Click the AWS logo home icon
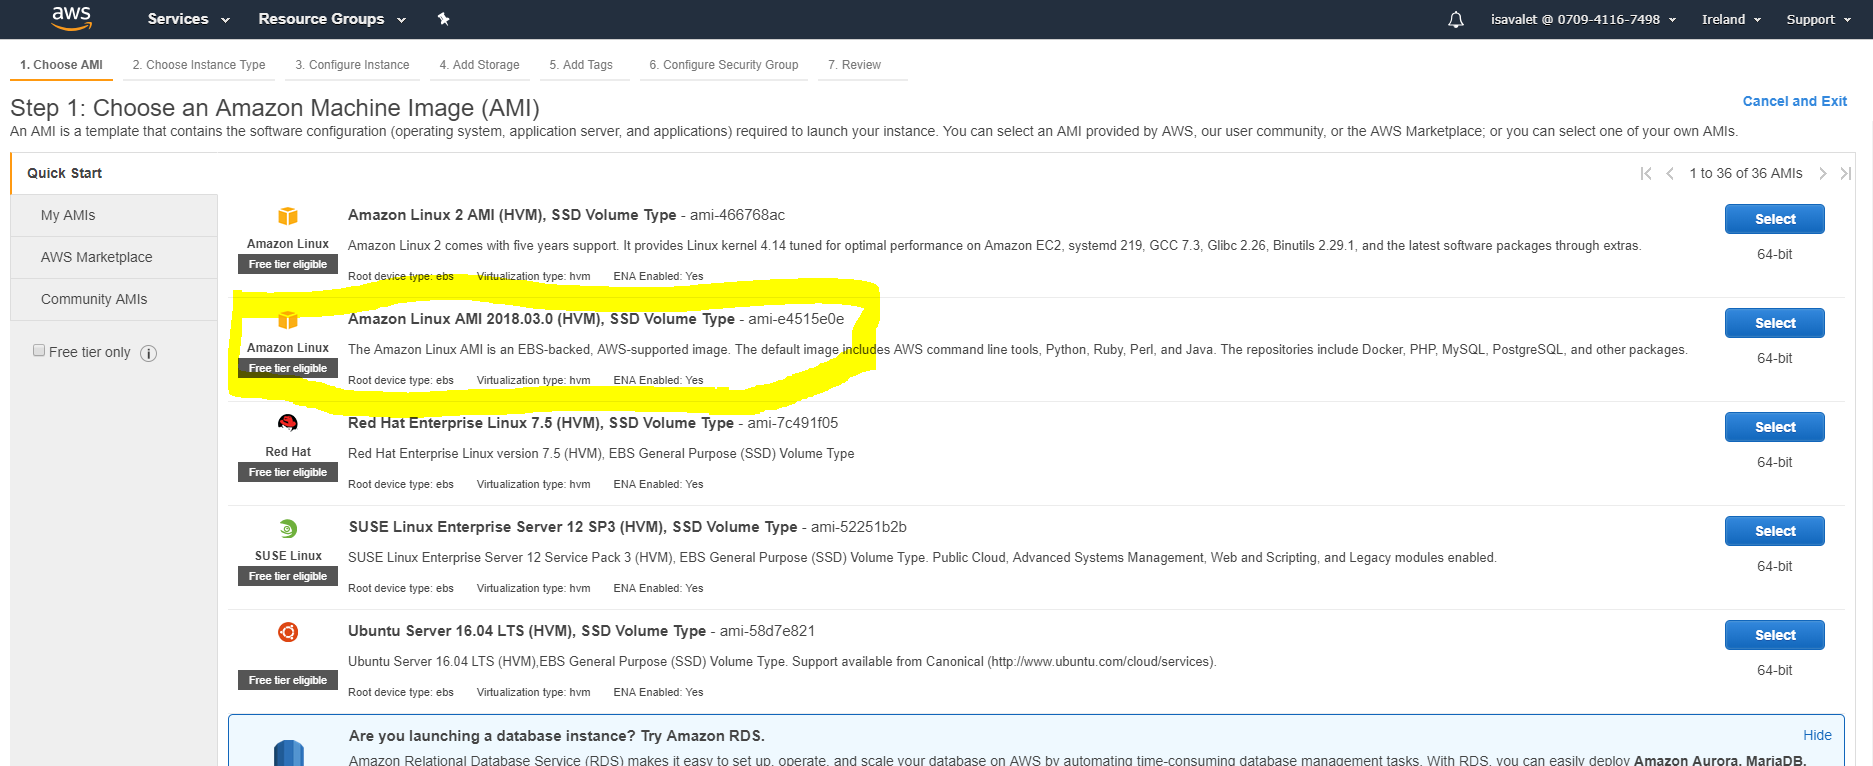This screenshot has height=766, width=1873. [71, 18]
